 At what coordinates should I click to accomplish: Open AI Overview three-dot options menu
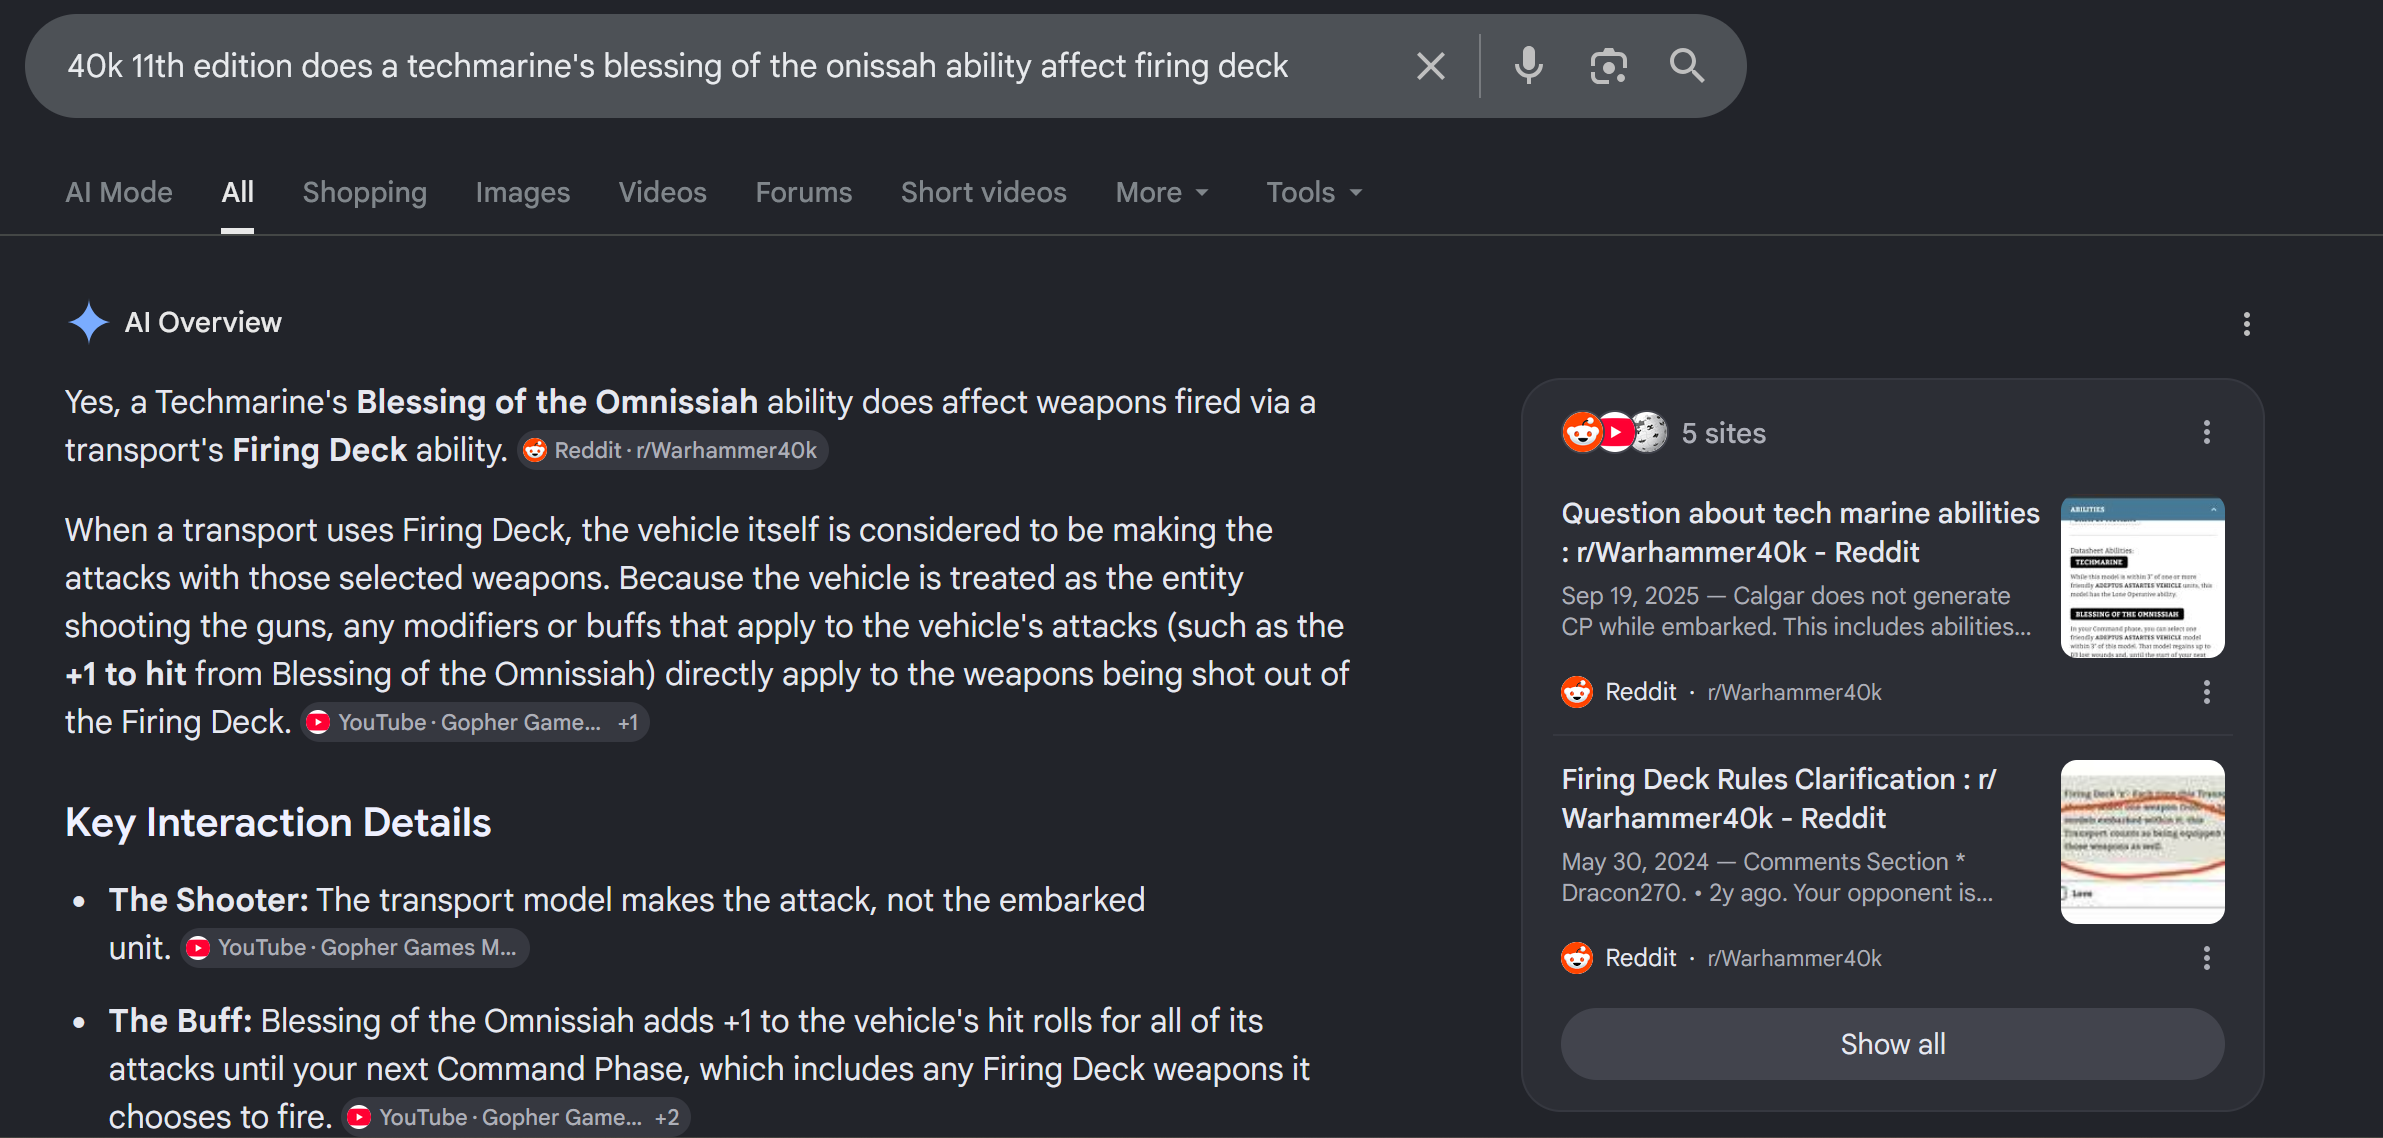pyautogui.click(x=2246, y=324)
